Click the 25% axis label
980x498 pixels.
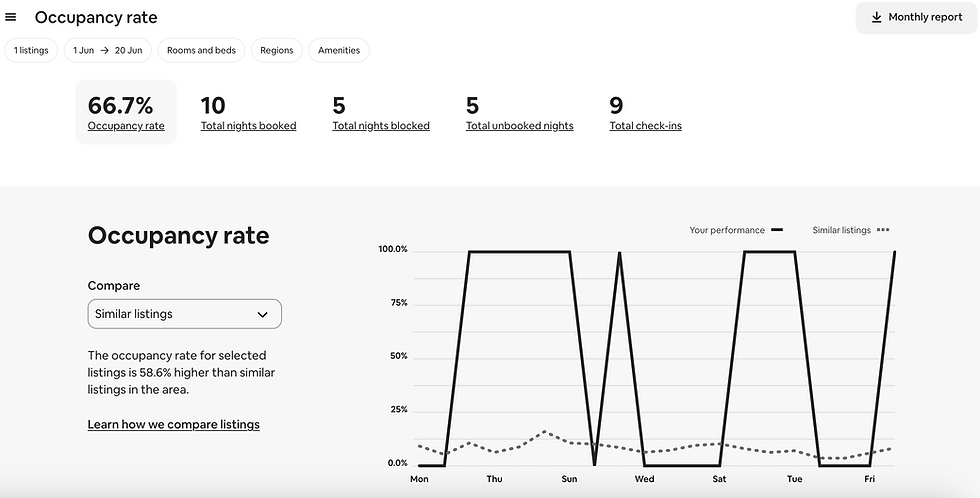(398, 410)
